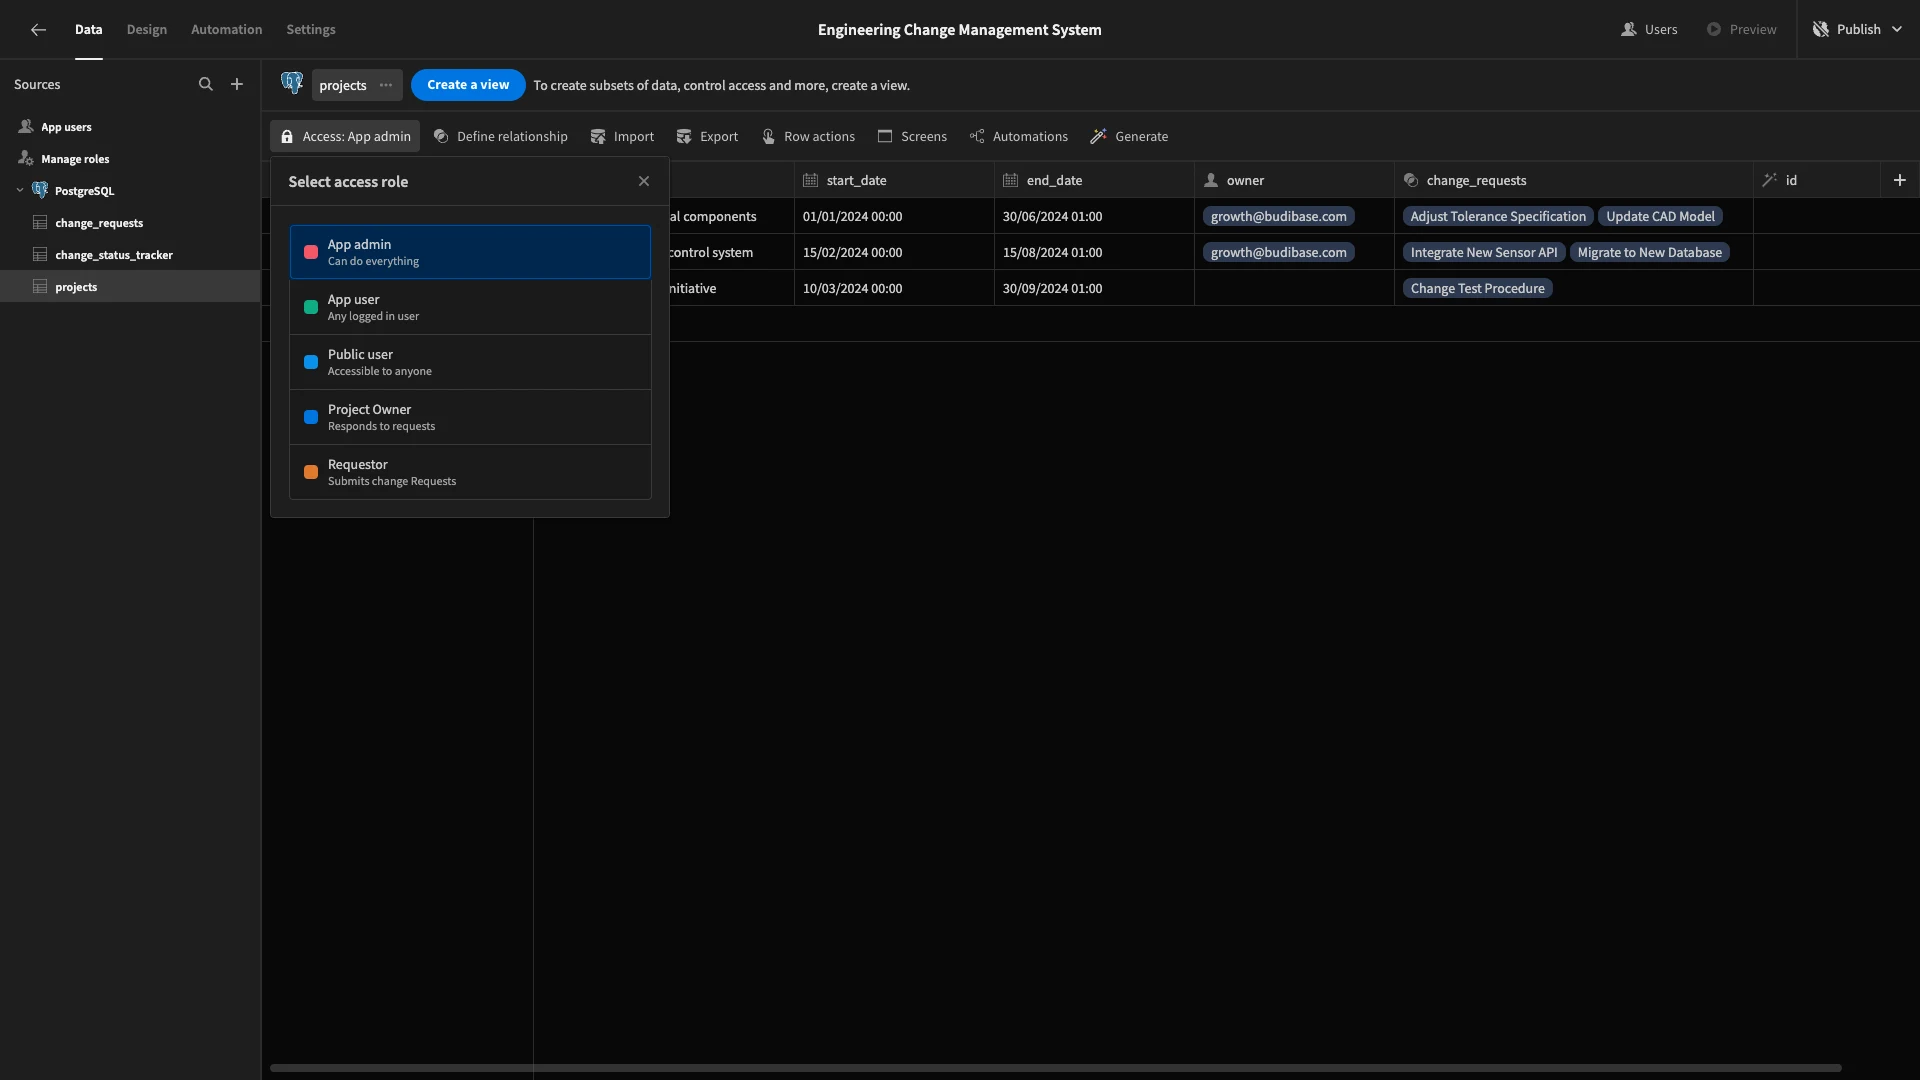Switch to the Settings tab
Viewport: 1920px width, 1080px height.
click(311, 30)
